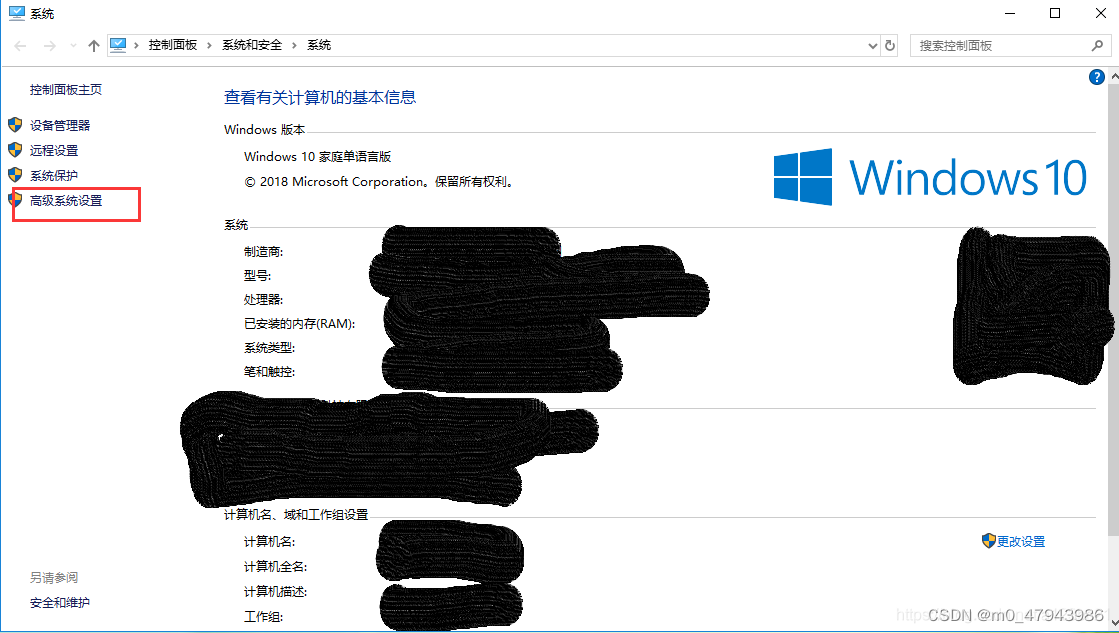This screenshot has height=633, width=1119.
Task: Click 更改设置 link
Action: tap(1021, 542)
